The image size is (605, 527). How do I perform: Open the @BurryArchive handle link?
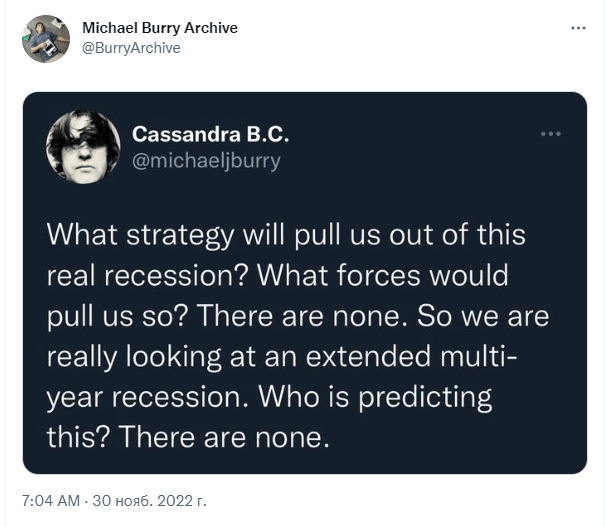pyautogui.click(x=131, y=48)
